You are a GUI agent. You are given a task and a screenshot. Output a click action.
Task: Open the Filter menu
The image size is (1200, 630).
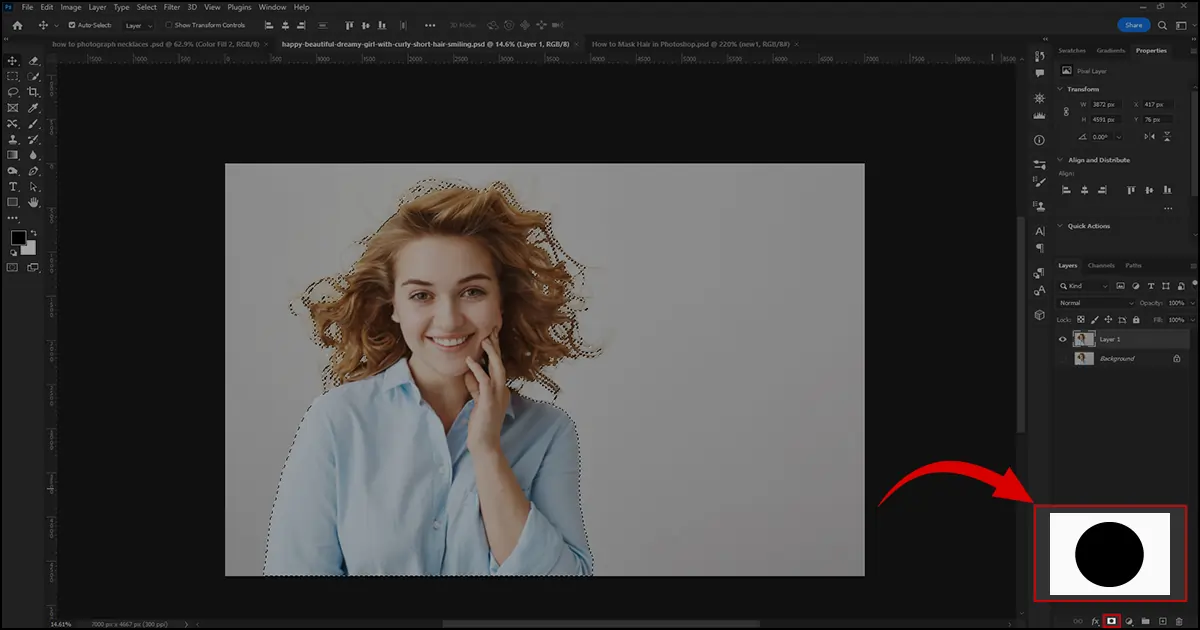(x=171, y=7)
